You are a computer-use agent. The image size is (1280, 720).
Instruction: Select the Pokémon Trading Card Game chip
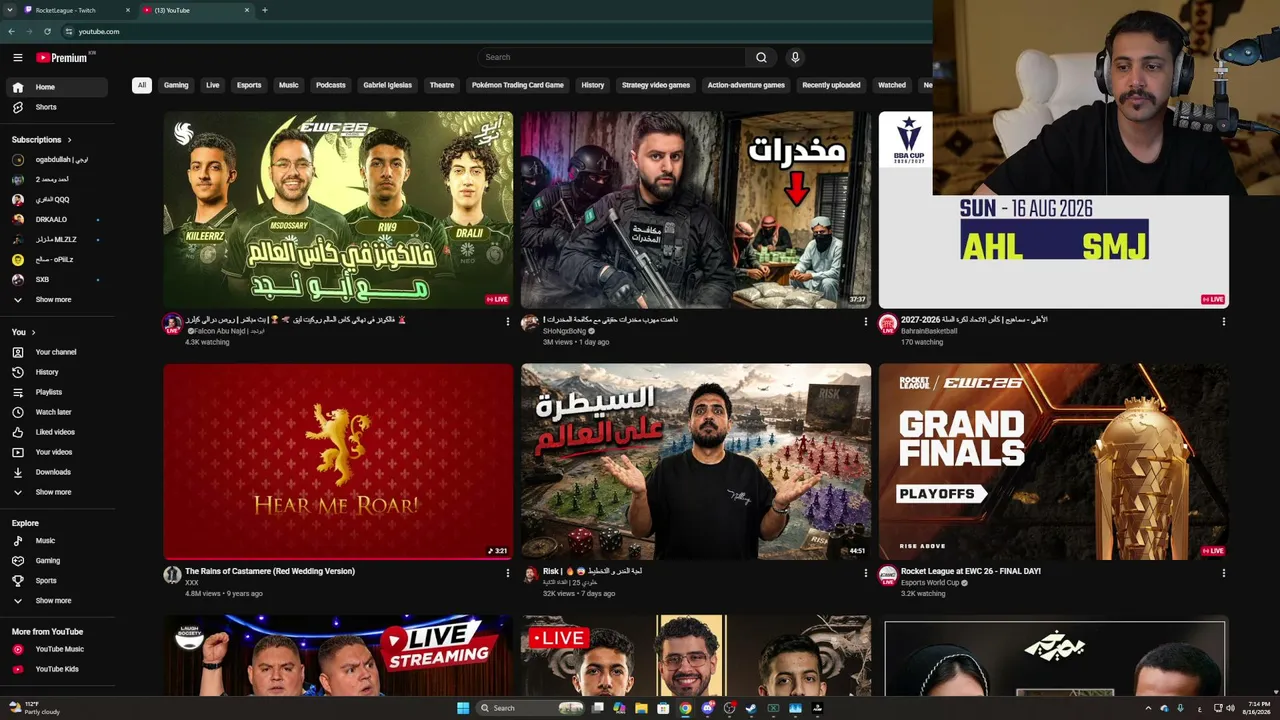518,85
